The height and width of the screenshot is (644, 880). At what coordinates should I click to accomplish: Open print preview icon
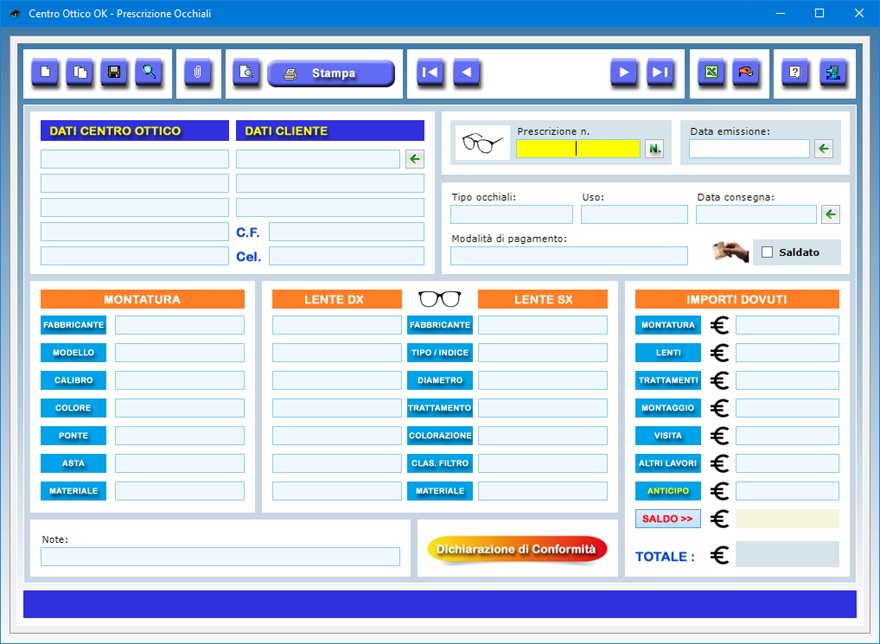point(246,72)
